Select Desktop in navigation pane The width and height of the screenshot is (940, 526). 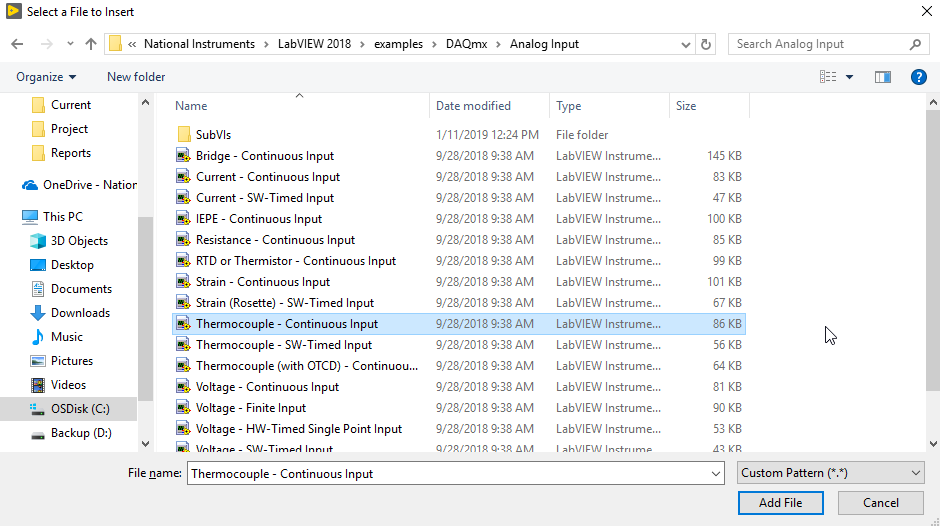point(72,264)
